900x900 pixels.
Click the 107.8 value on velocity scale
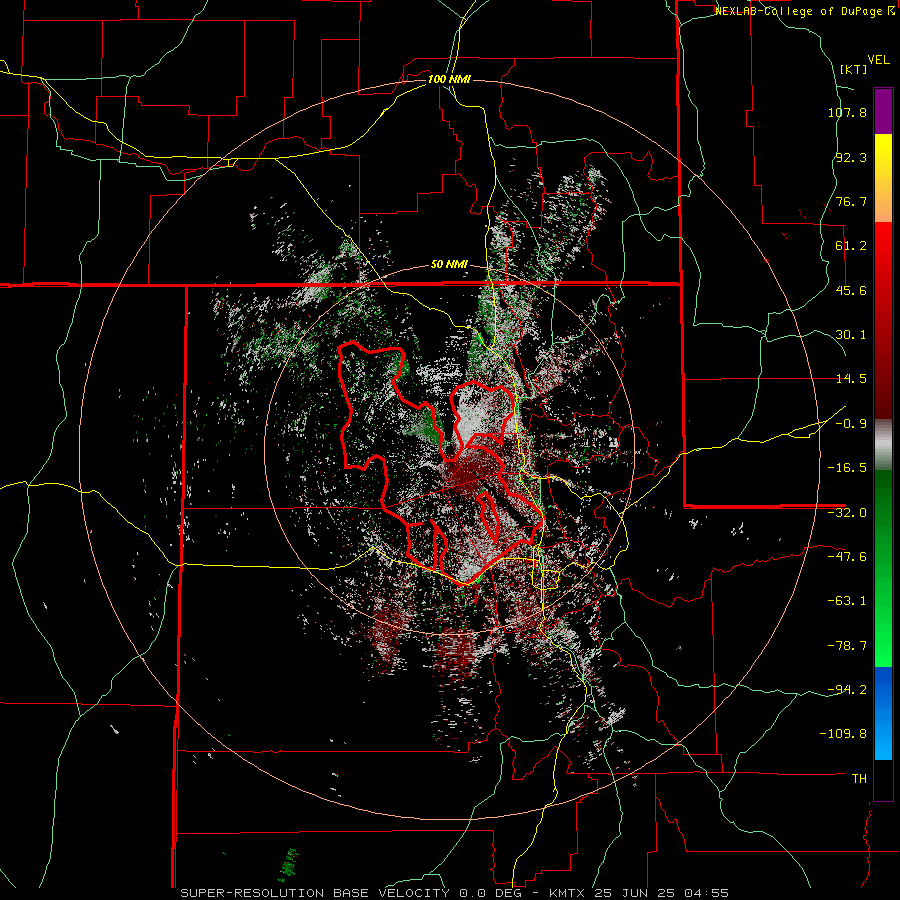click(847, 112)
